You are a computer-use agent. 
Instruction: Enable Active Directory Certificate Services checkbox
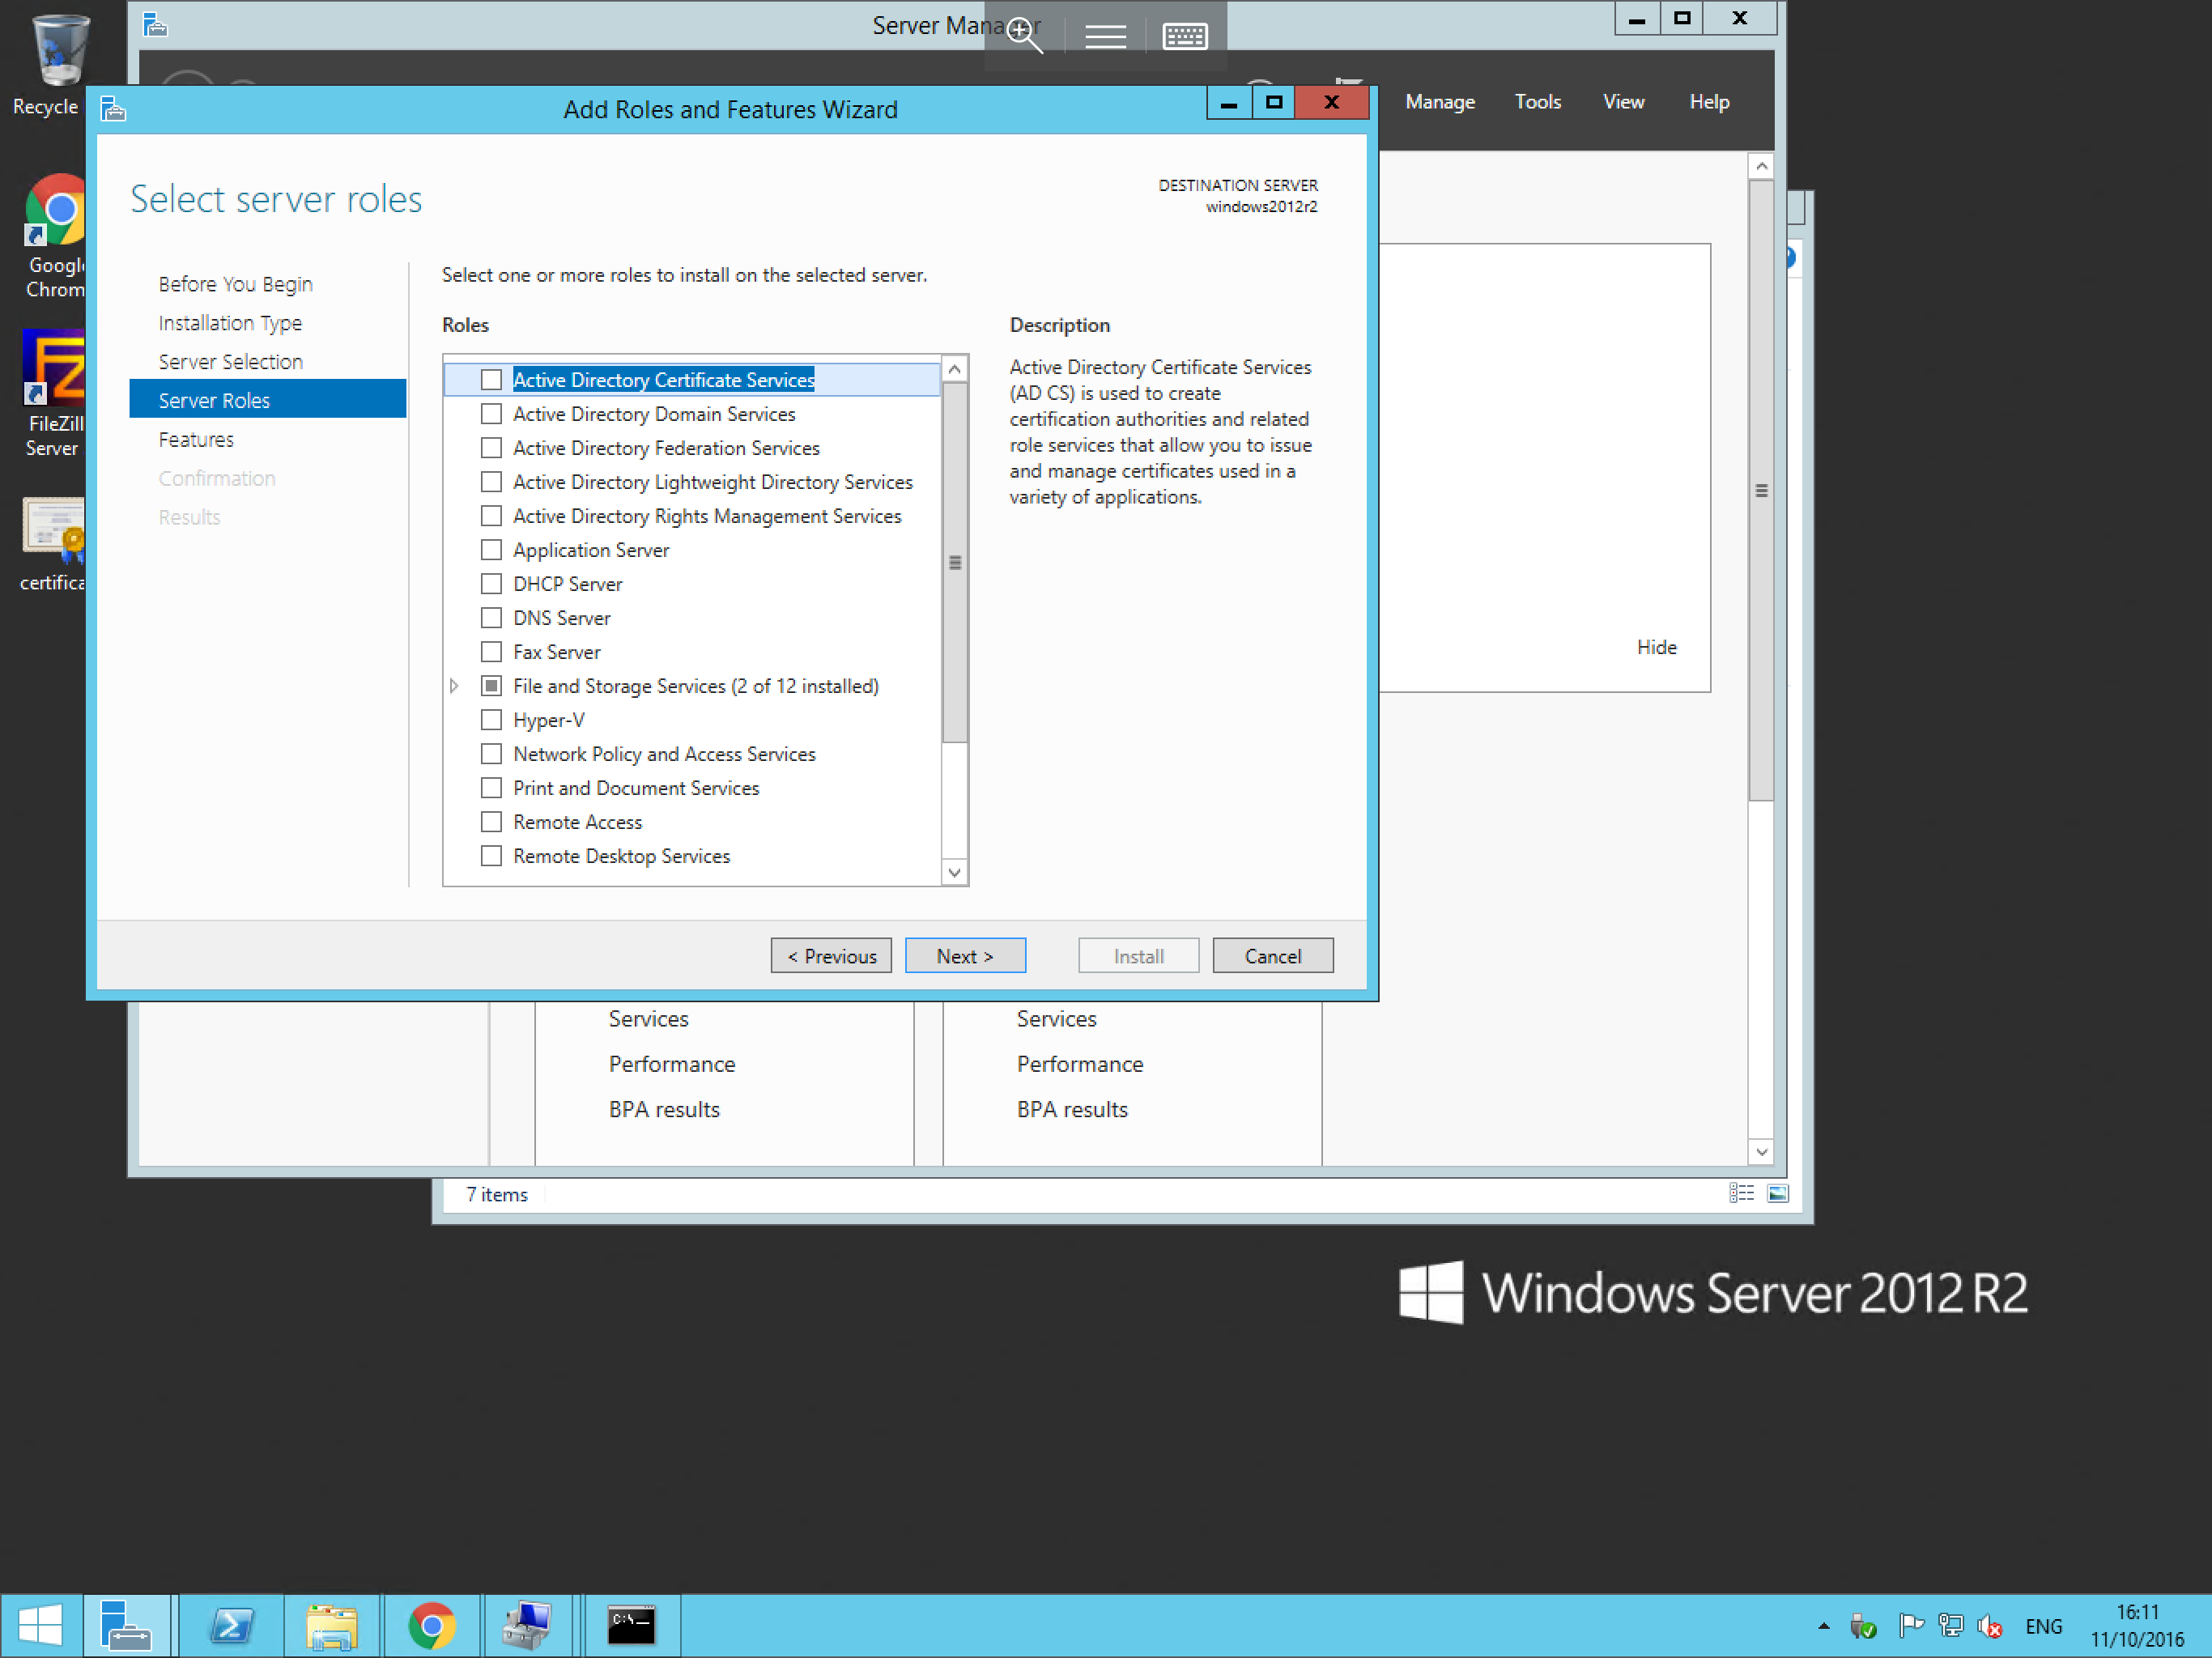[489, 380]
